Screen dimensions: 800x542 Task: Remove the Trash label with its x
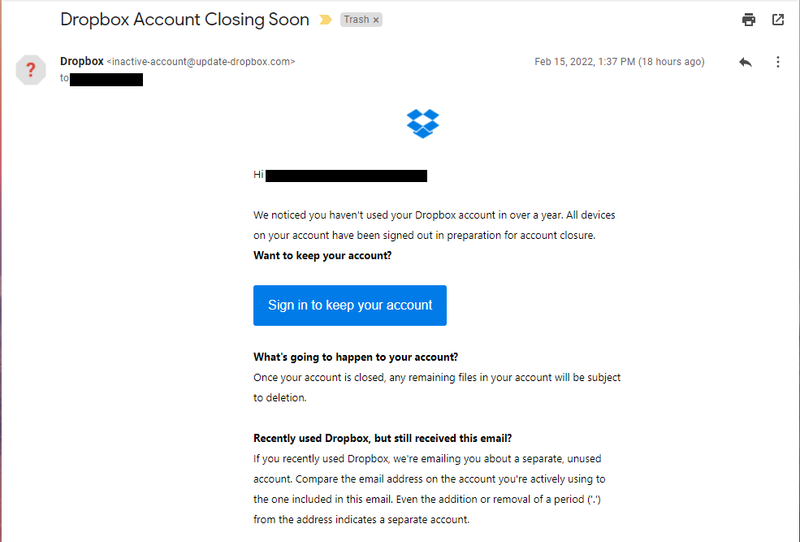pos(376,20)
